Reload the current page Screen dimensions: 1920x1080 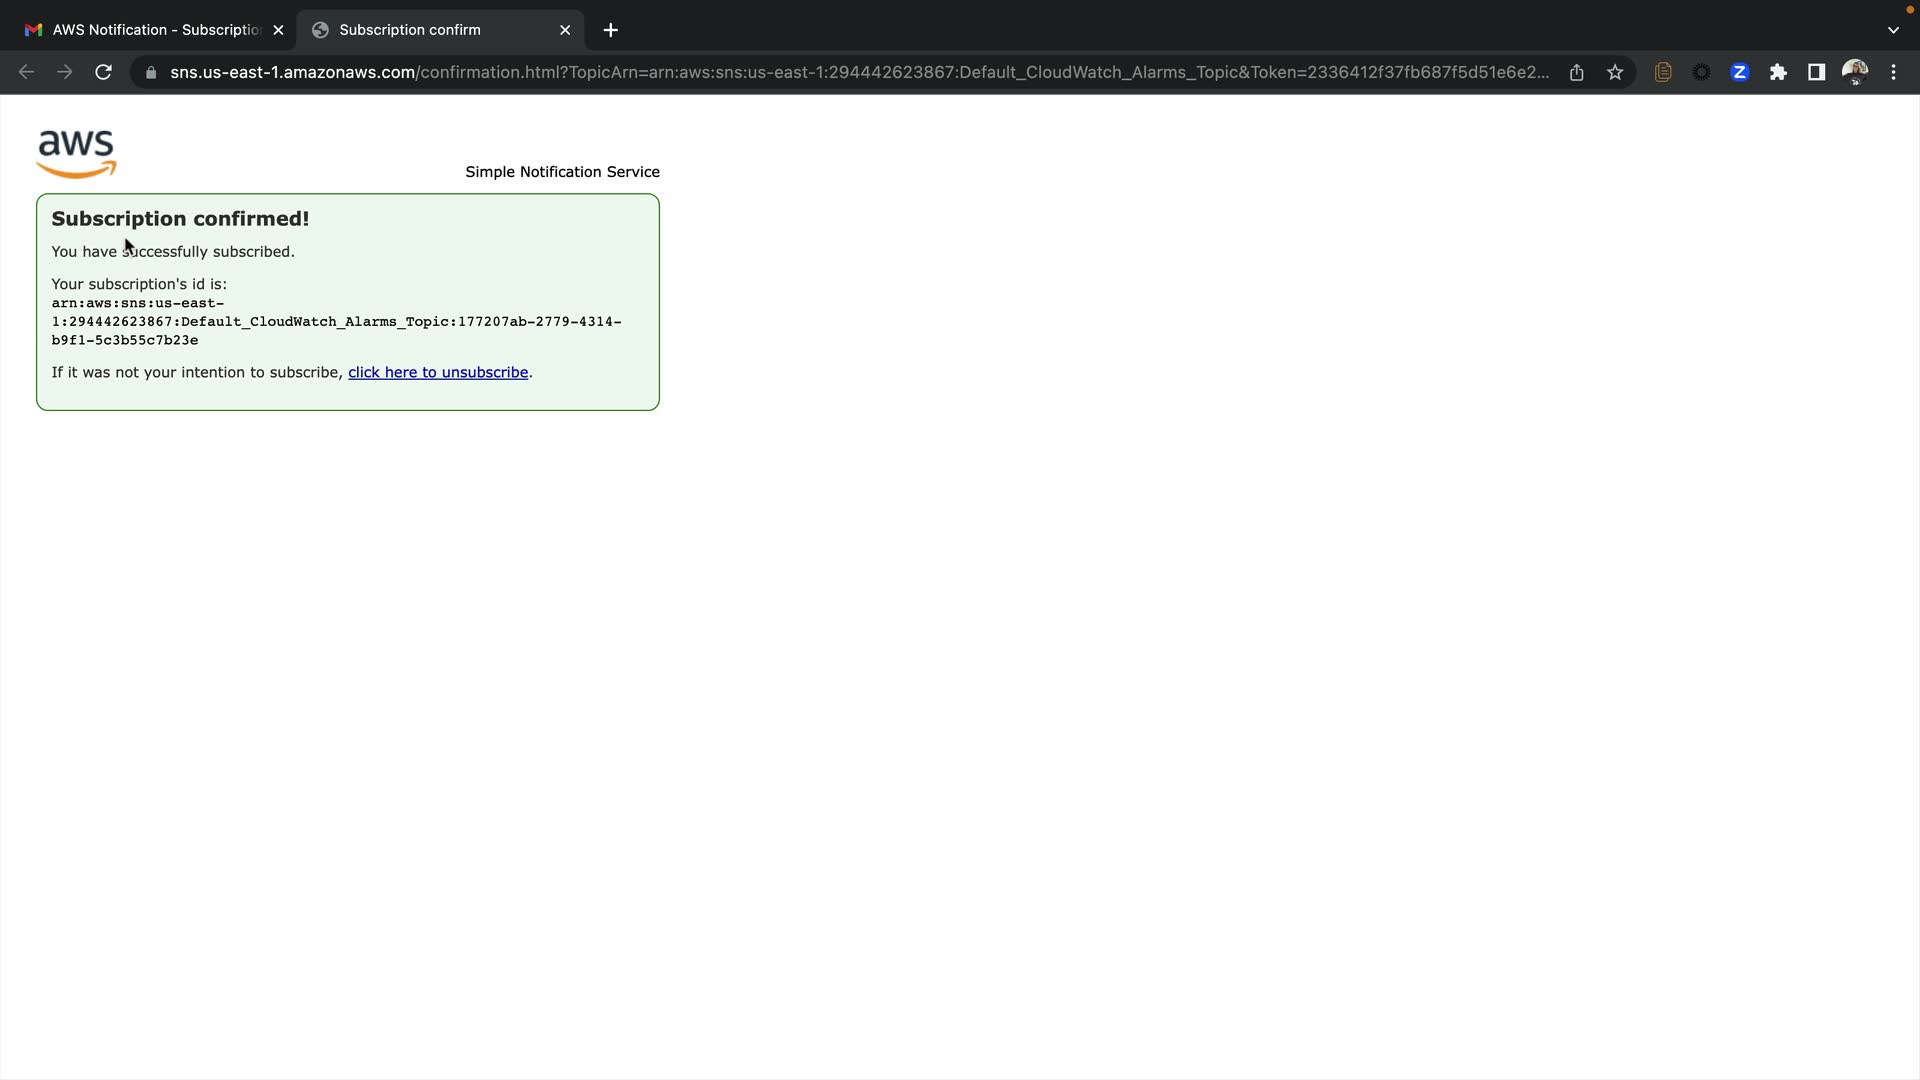pyautogui.click(x=103, y=72)
